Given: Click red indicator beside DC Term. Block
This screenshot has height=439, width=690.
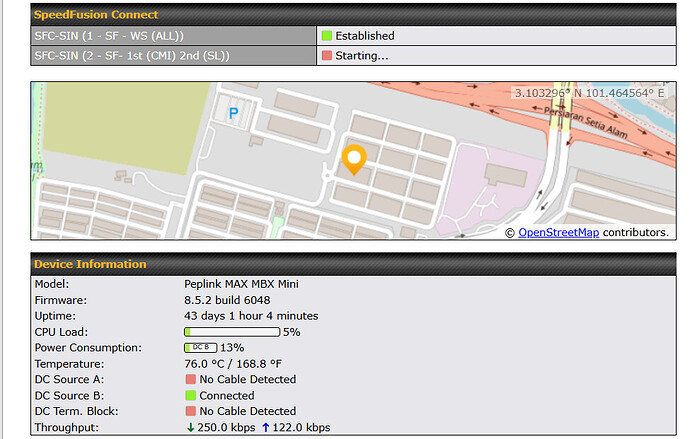Looking at the screenshot, I should pos(191,411).
